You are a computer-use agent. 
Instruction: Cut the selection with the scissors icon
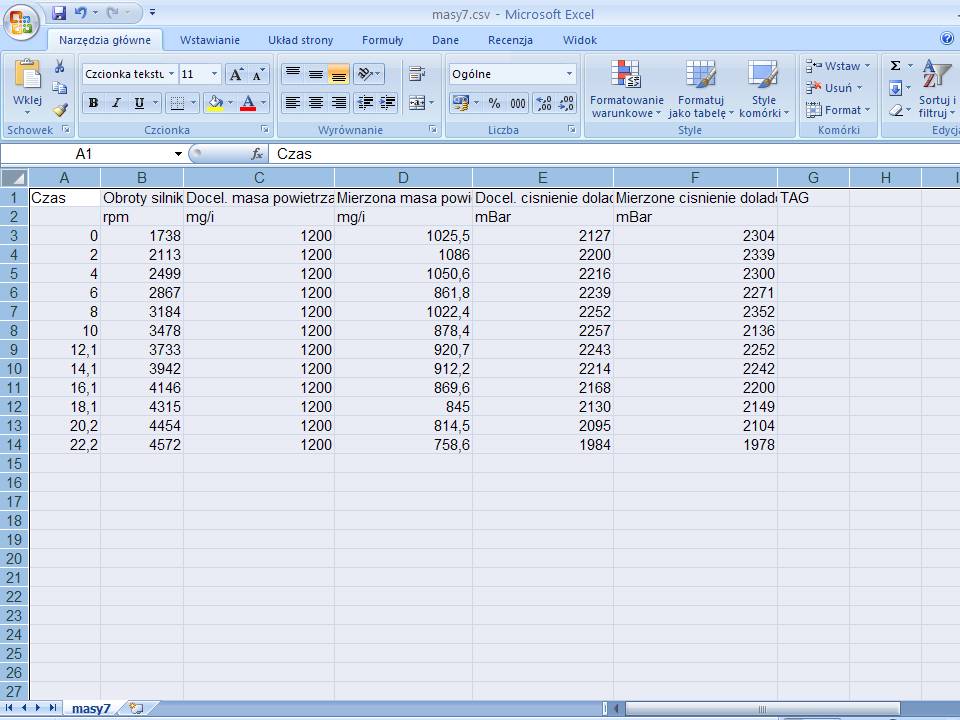click(x=59, y=66)
